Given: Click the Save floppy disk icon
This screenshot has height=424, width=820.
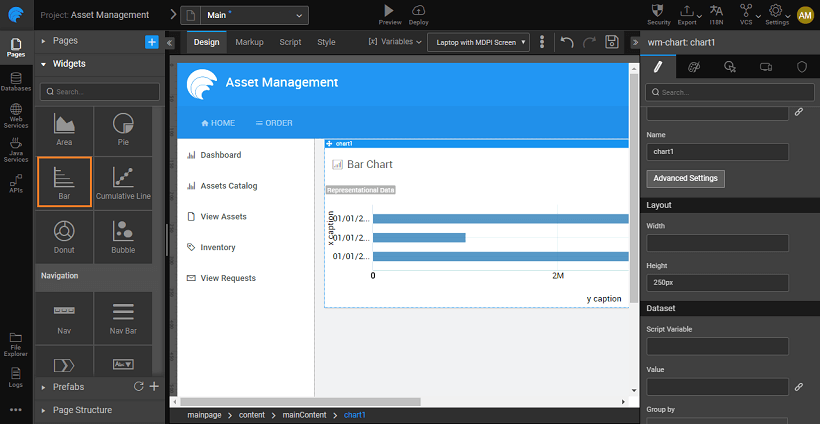Looking at the screenshot, I should coord(612,42).
